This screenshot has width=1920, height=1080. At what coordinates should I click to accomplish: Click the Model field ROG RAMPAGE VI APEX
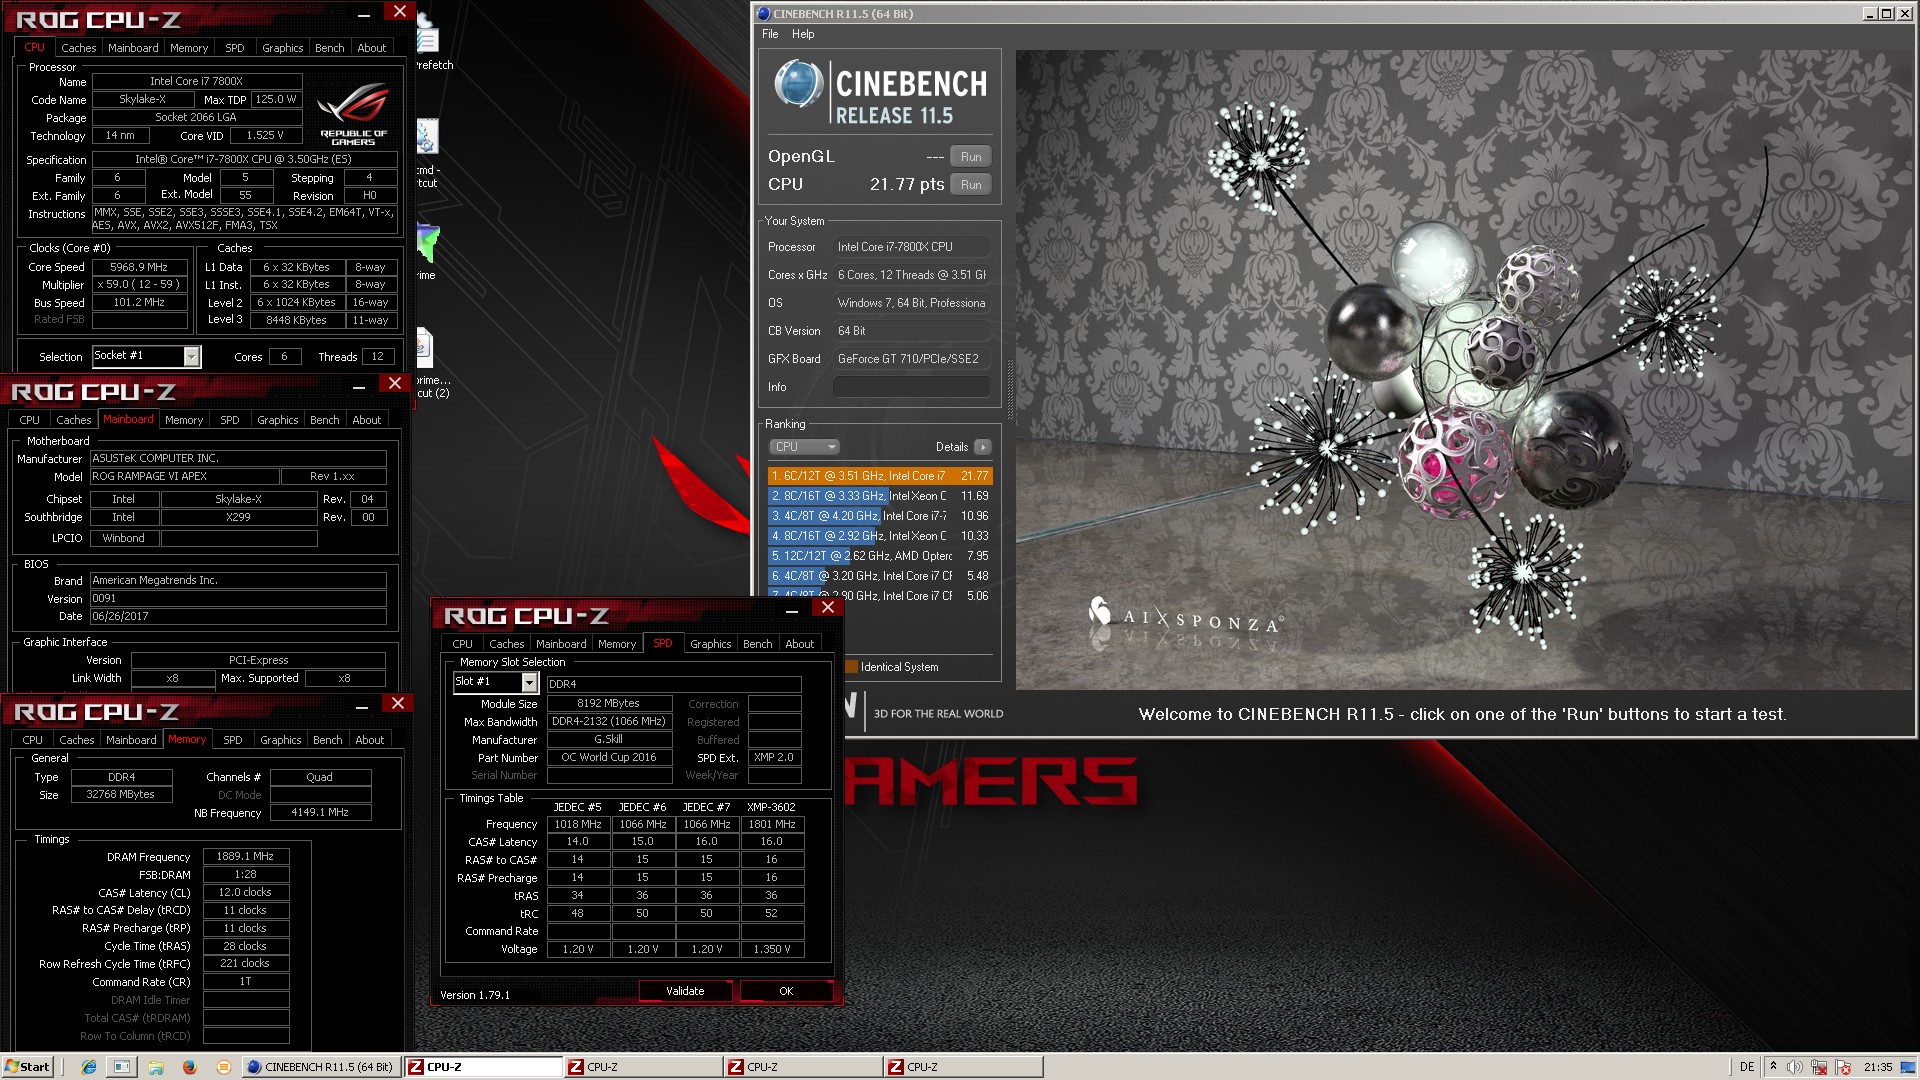(184, 476)
